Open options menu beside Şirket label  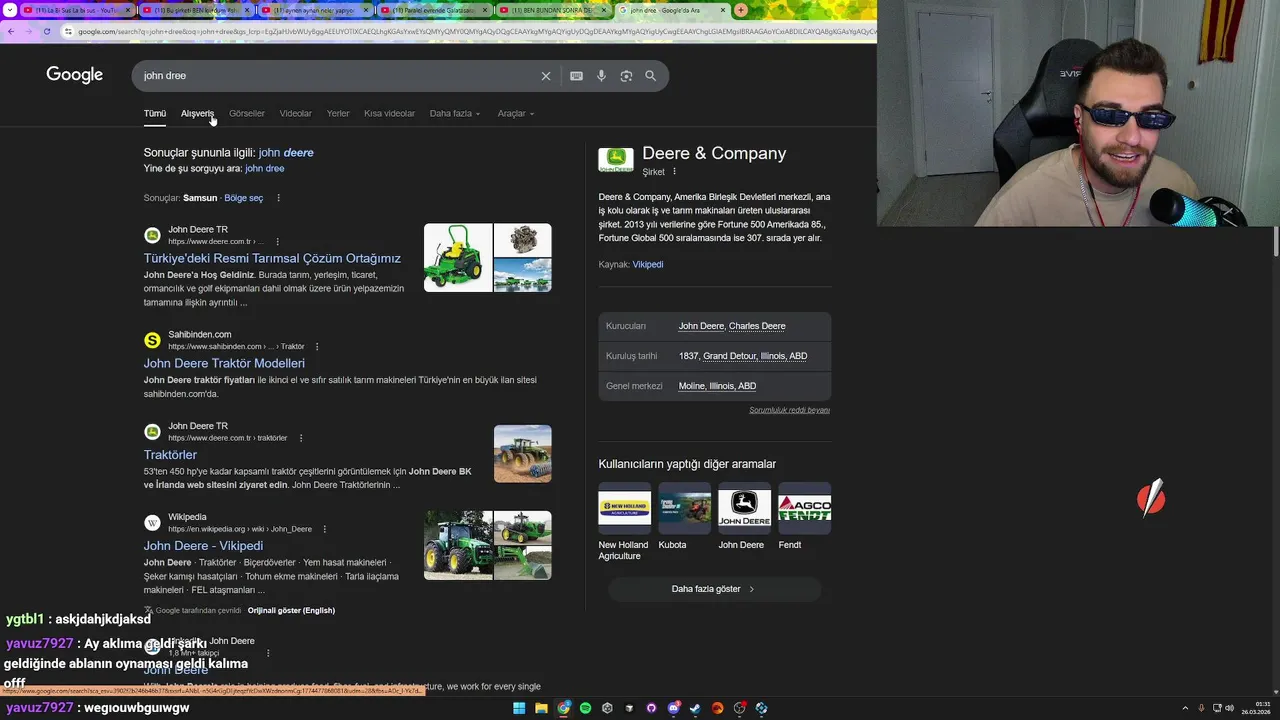point(674,172)
